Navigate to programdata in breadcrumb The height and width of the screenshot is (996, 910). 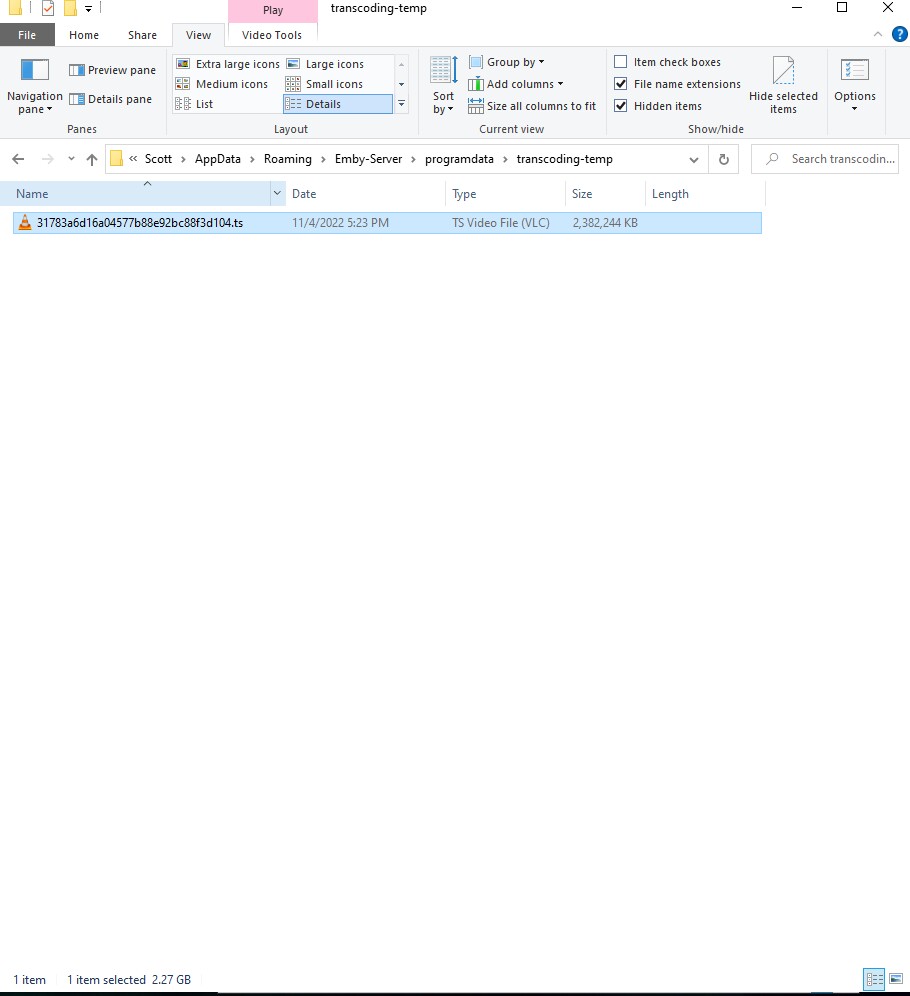click(x=459, y=159)
